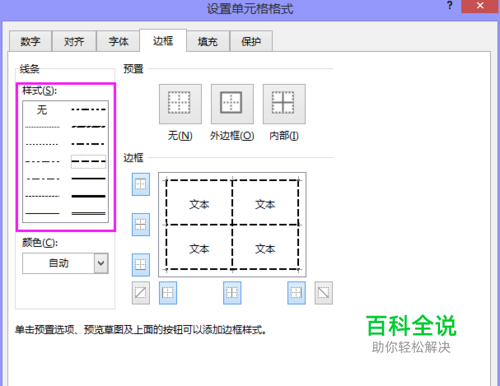This screenshot has width=500, height=386.
Task: Choose the medium dashed line style
Action: [89, 162]
